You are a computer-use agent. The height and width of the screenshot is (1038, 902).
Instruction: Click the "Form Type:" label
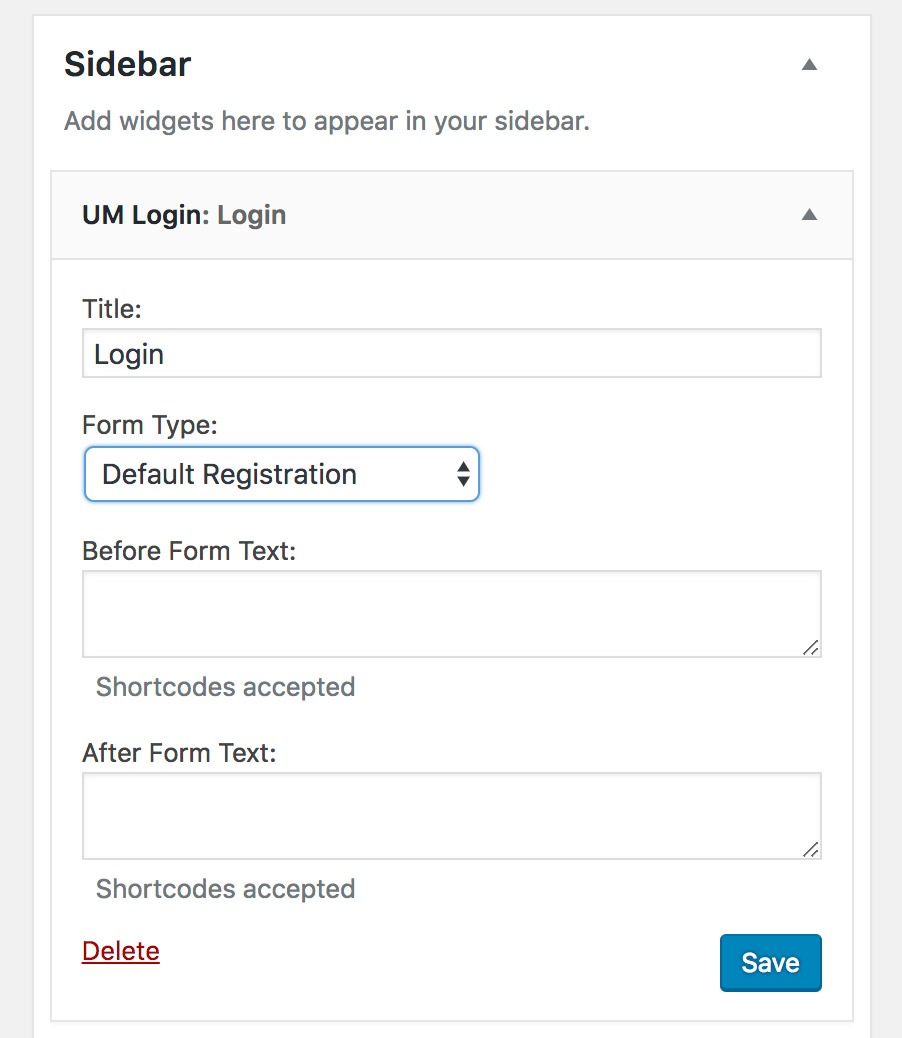(x=150, y=425)
